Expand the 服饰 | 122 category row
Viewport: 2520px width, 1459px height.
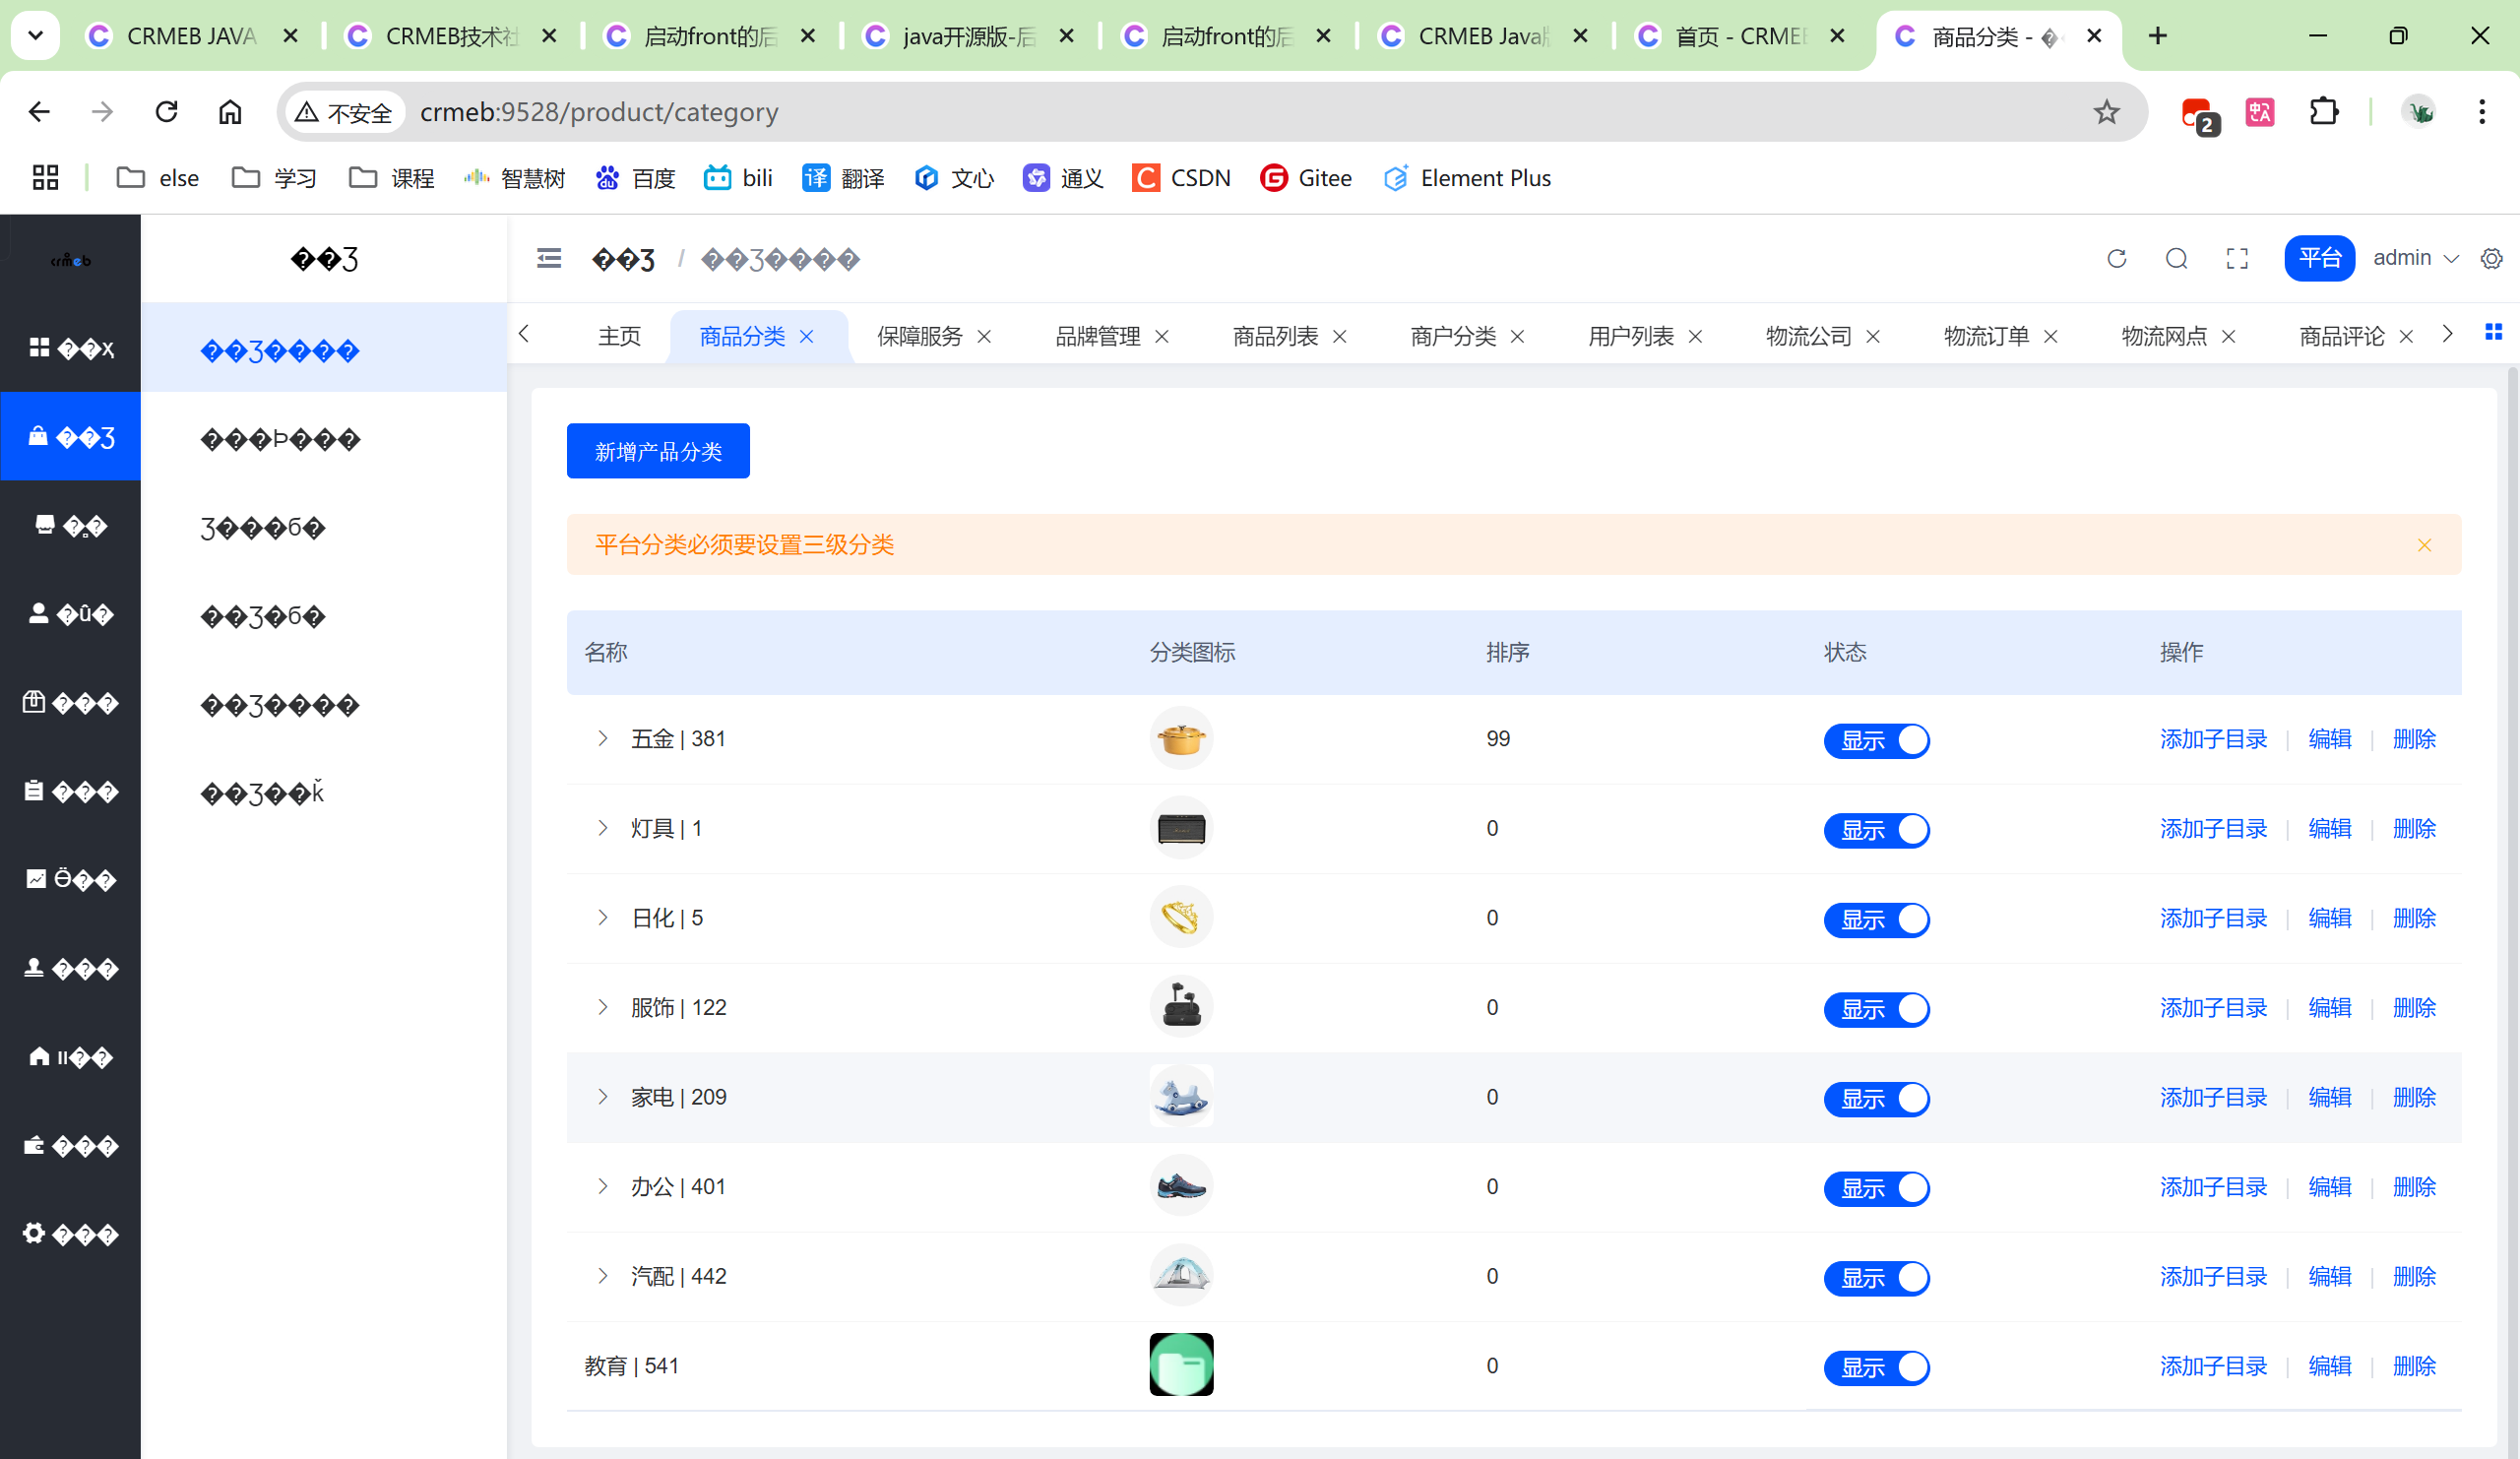[x=602, y=1007]
